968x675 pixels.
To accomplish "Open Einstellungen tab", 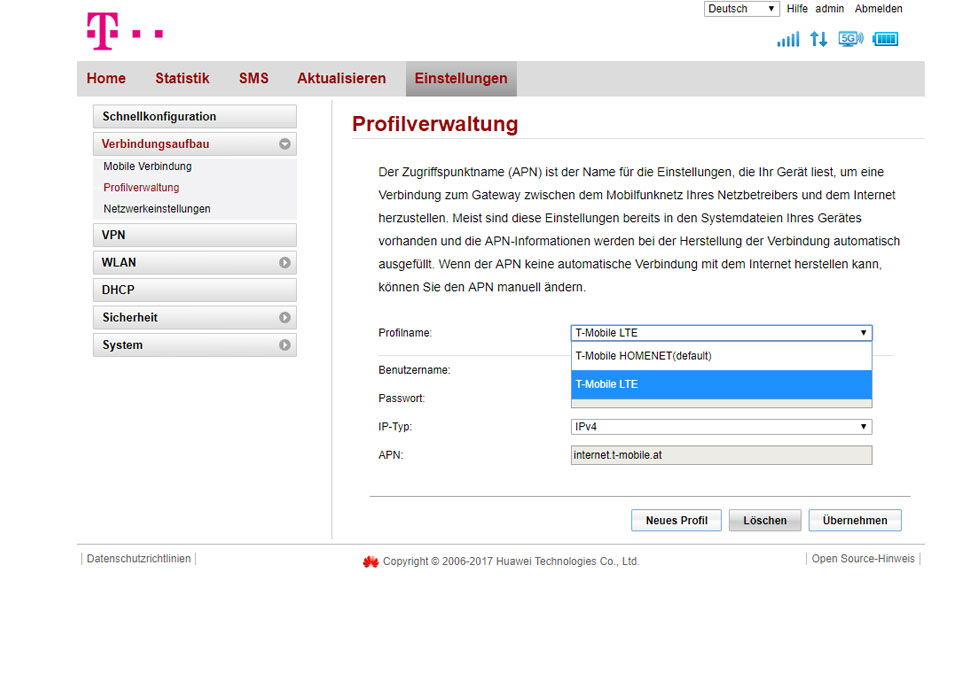I will point(461,78).
